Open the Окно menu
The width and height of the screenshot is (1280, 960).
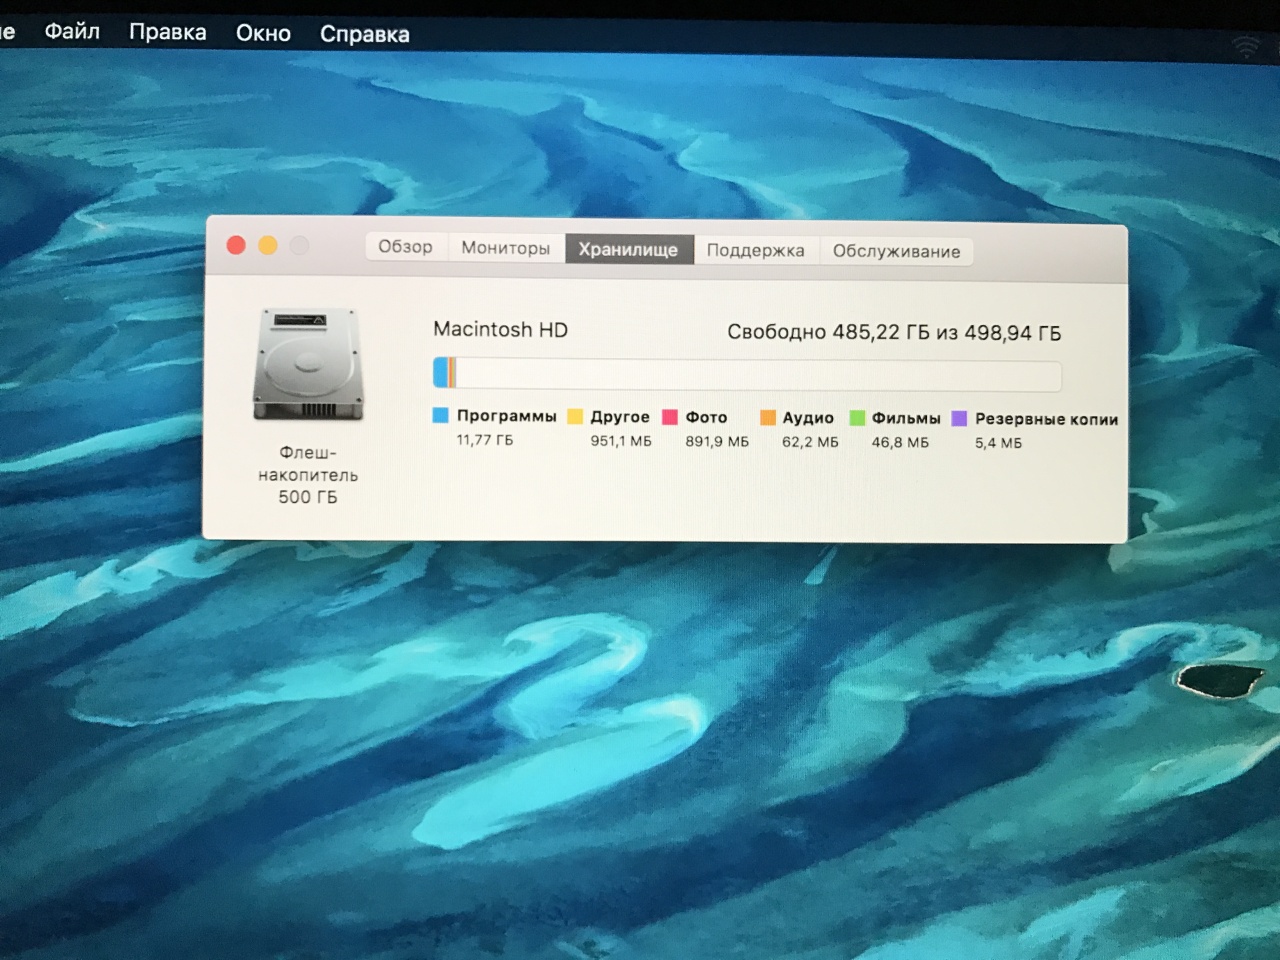coord(263,33)
